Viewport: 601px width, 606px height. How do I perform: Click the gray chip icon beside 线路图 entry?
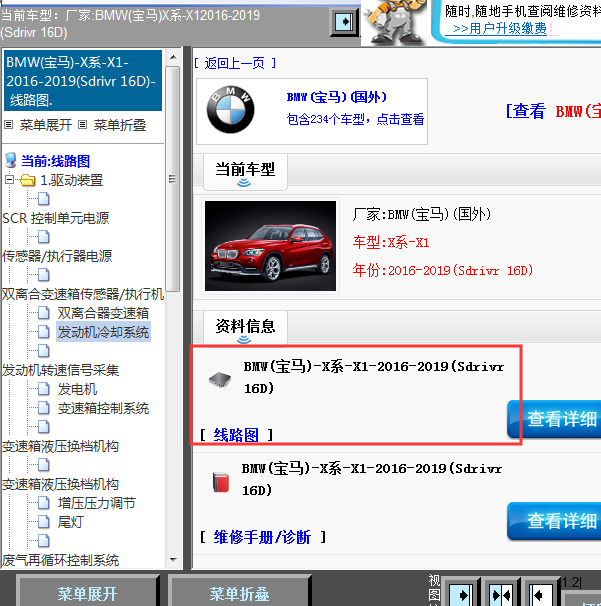[220, 379]
